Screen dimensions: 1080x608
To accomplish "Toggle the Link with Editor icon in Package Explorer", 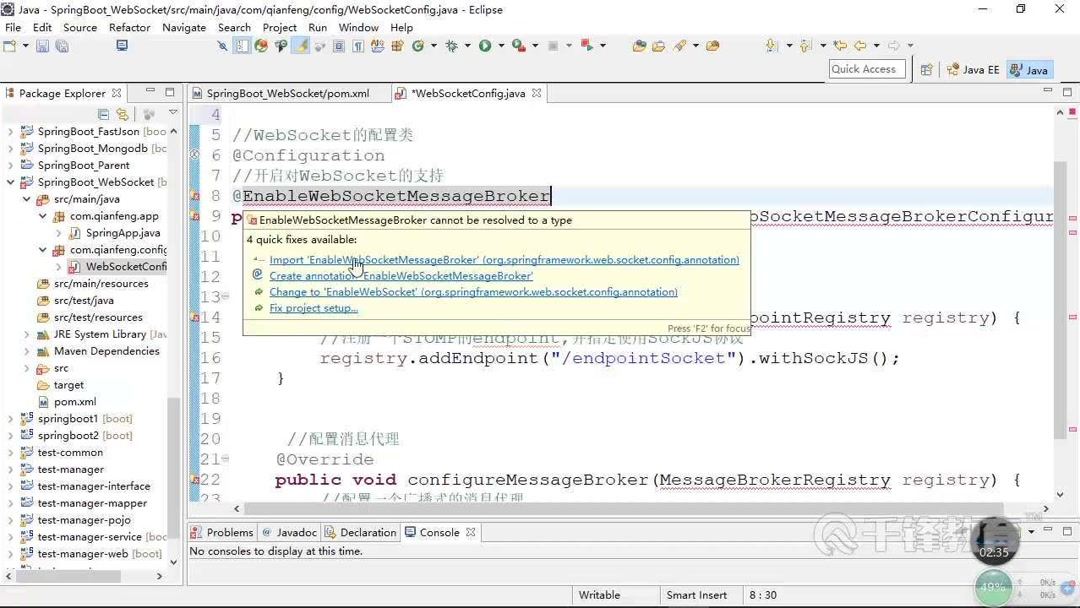I will point(123,113).
